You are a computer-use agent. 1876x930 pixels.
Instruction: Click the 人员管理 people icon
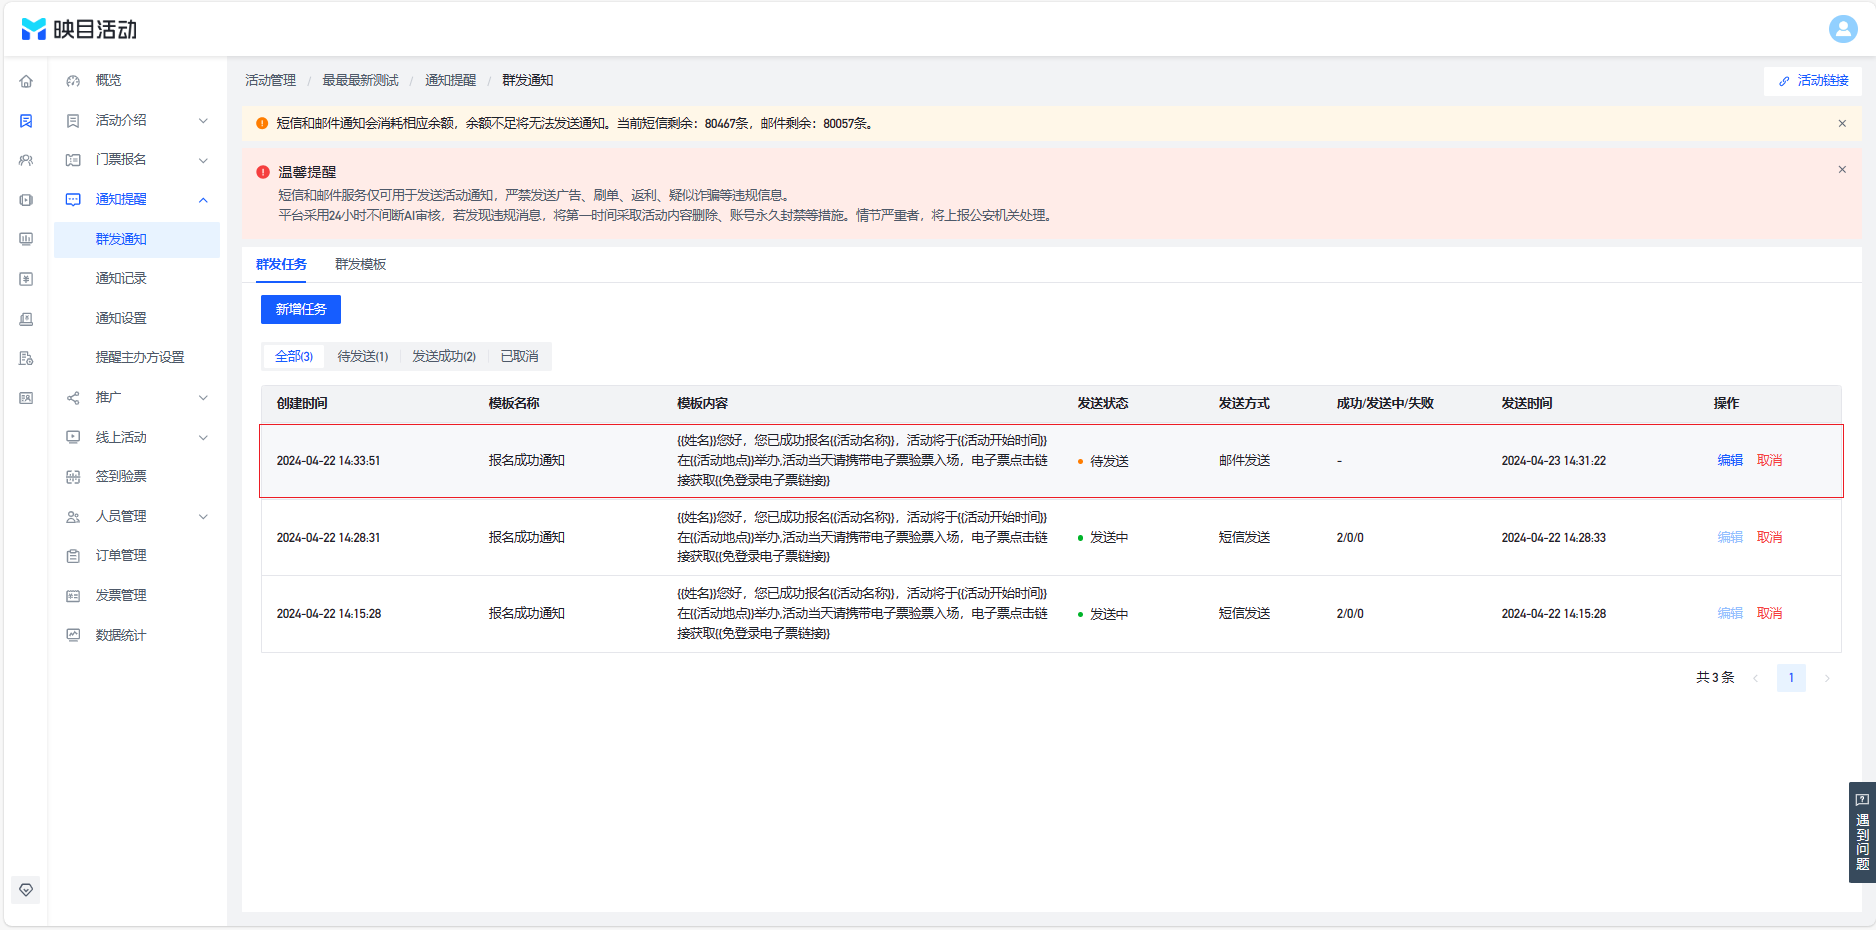click(x=73, y=517)
